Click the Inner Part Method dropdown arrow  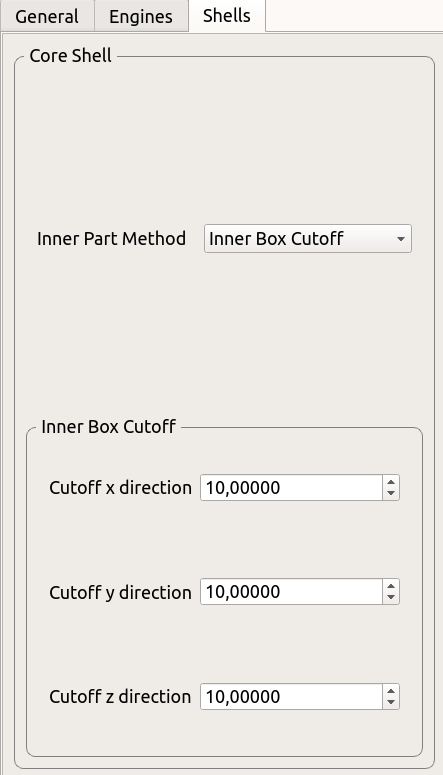point(400,239)
